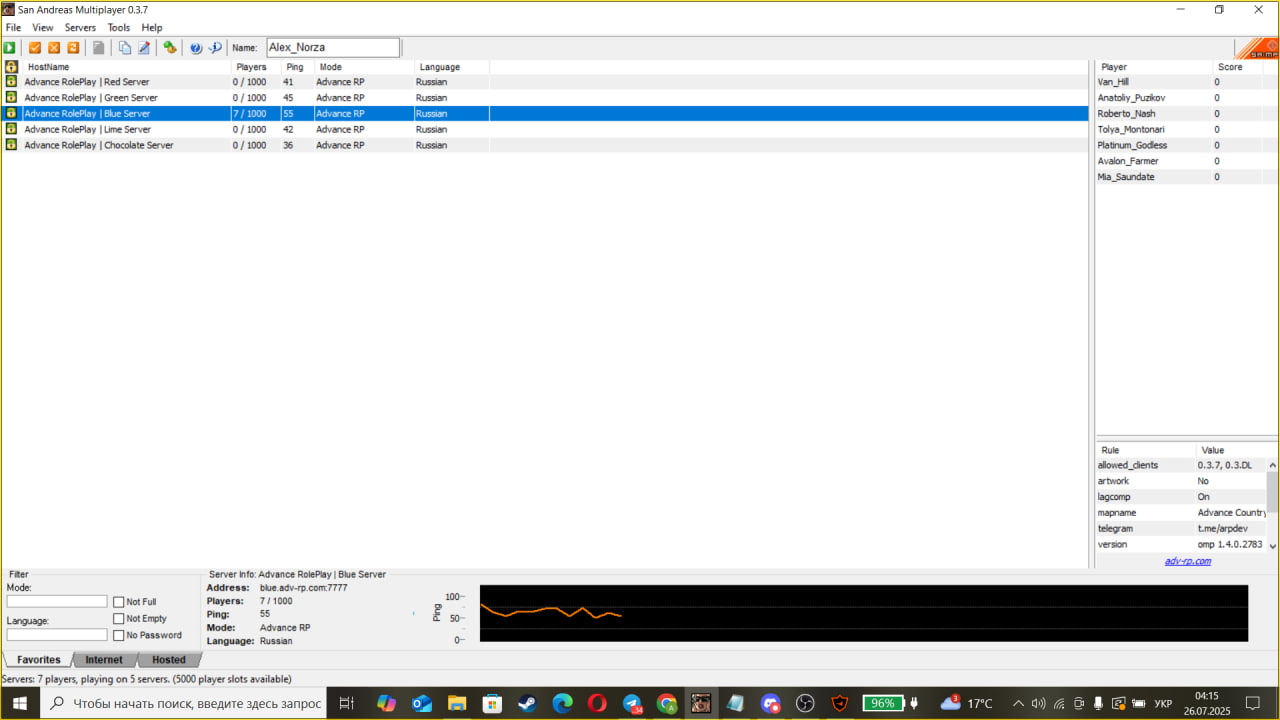Select Advance RolePlay | Lime Server row
Viewport: 1280px width, 720px height.
545,129
